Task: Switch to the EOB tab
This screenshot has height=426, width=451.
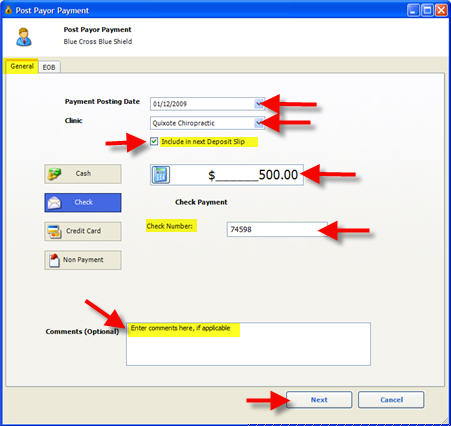Action: point(49,67)
